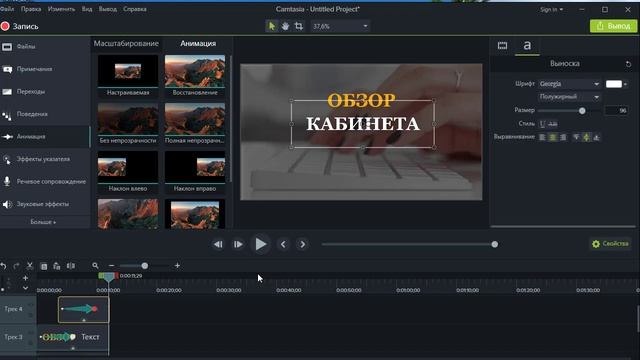The width and height of the screenshot is (640, 360).
Task: Activate the crop tool
Action: click(x=299, y=26)
